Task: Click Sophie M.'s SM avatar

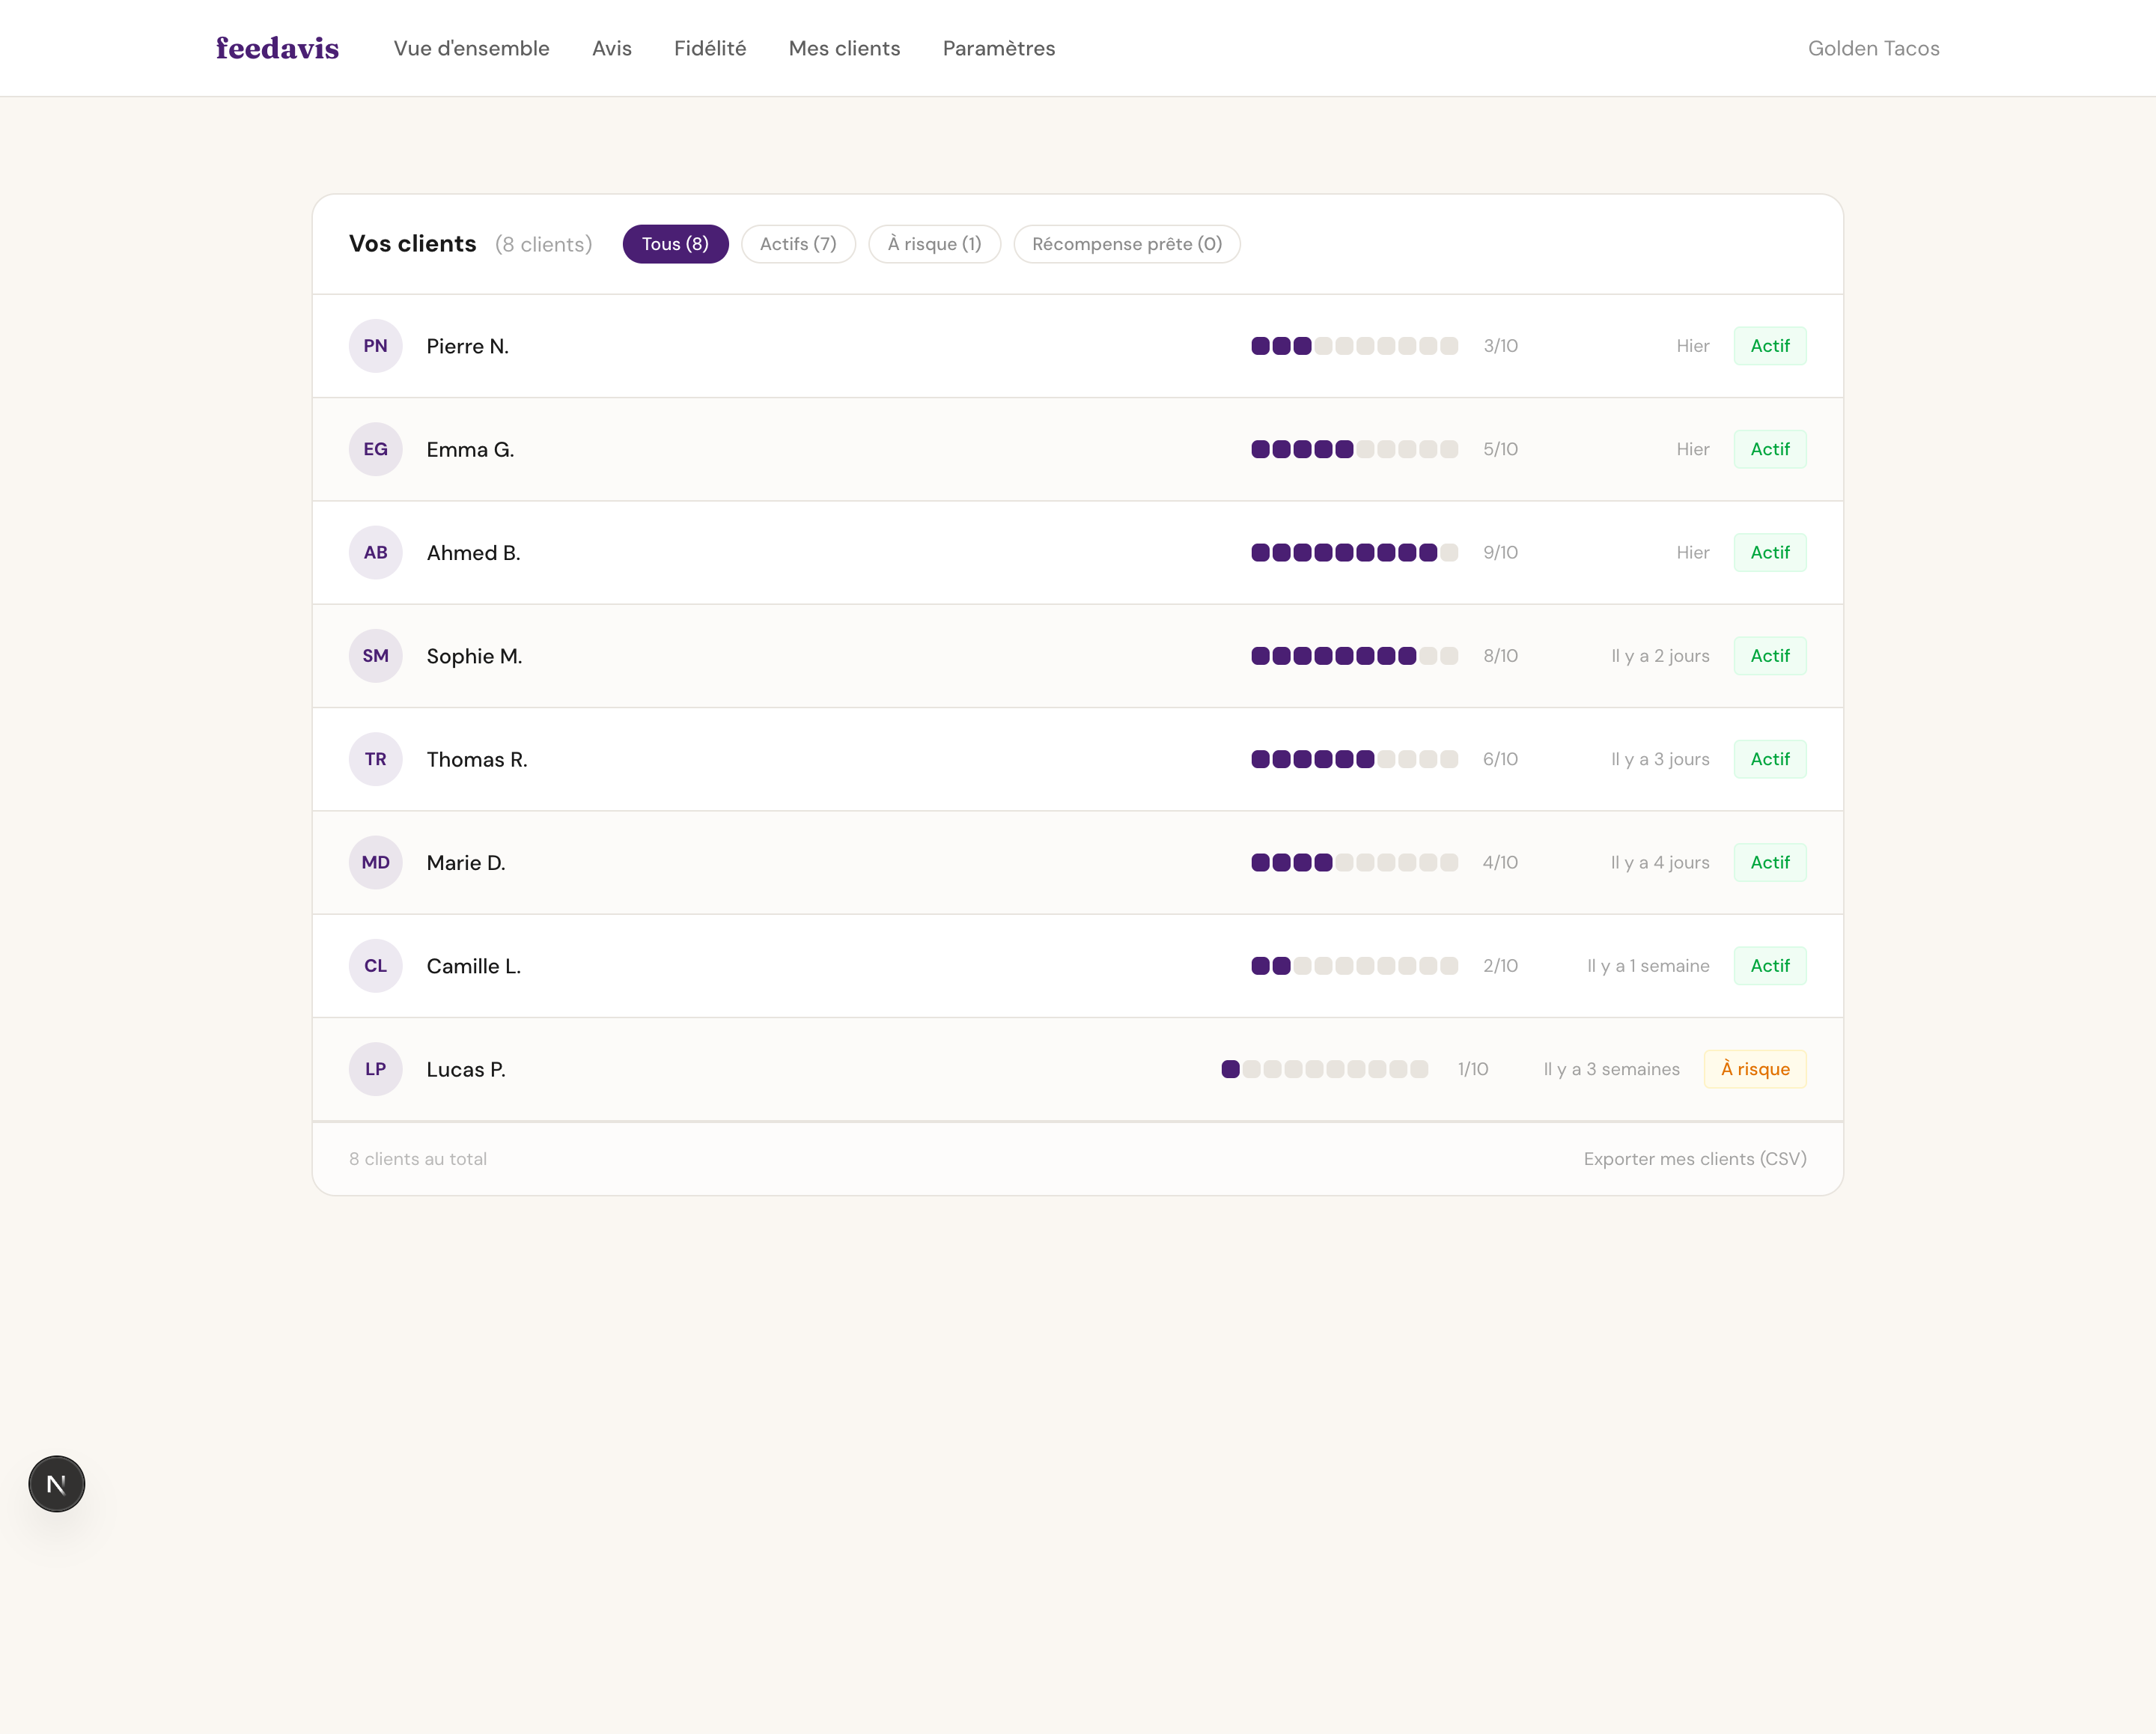Action: pyautogui.click(x=375, y=656)
